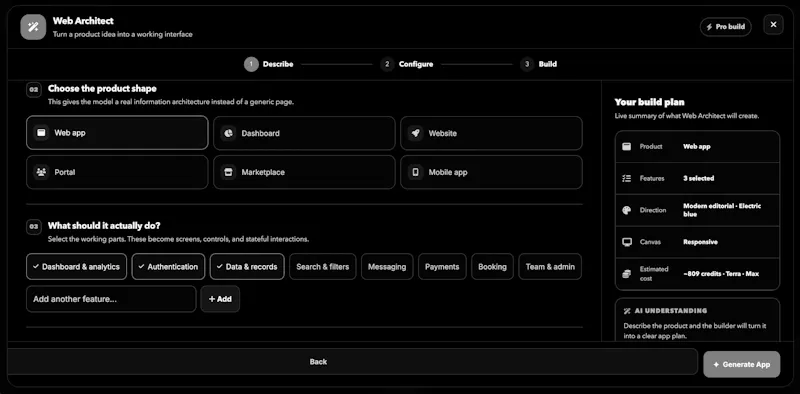Click the + Add feature button
The width and height of the screenshot is (800, 394).
(x=220, y=299)
